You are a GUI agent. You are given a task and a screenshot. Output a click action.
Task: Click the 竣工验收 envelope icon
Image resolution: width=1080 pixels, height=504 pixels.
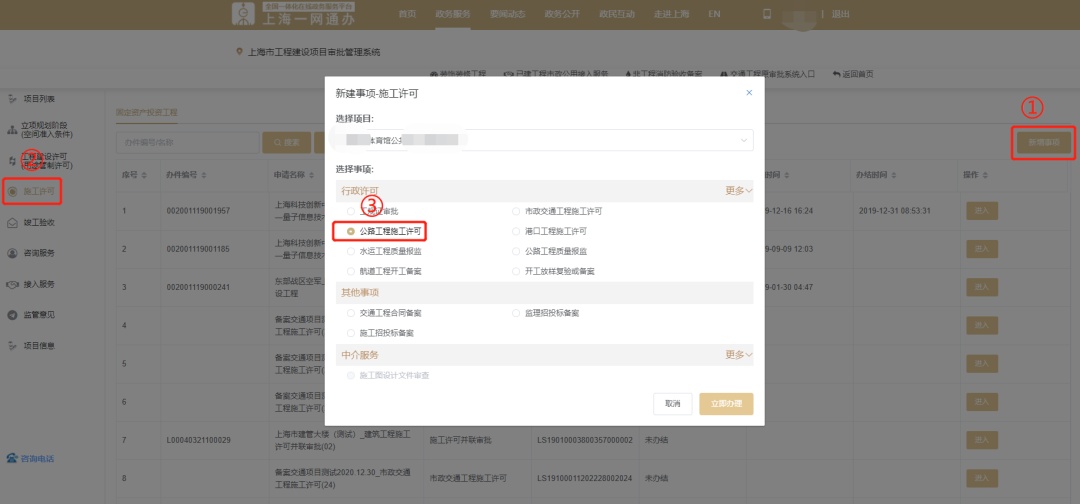coord(13,222)
